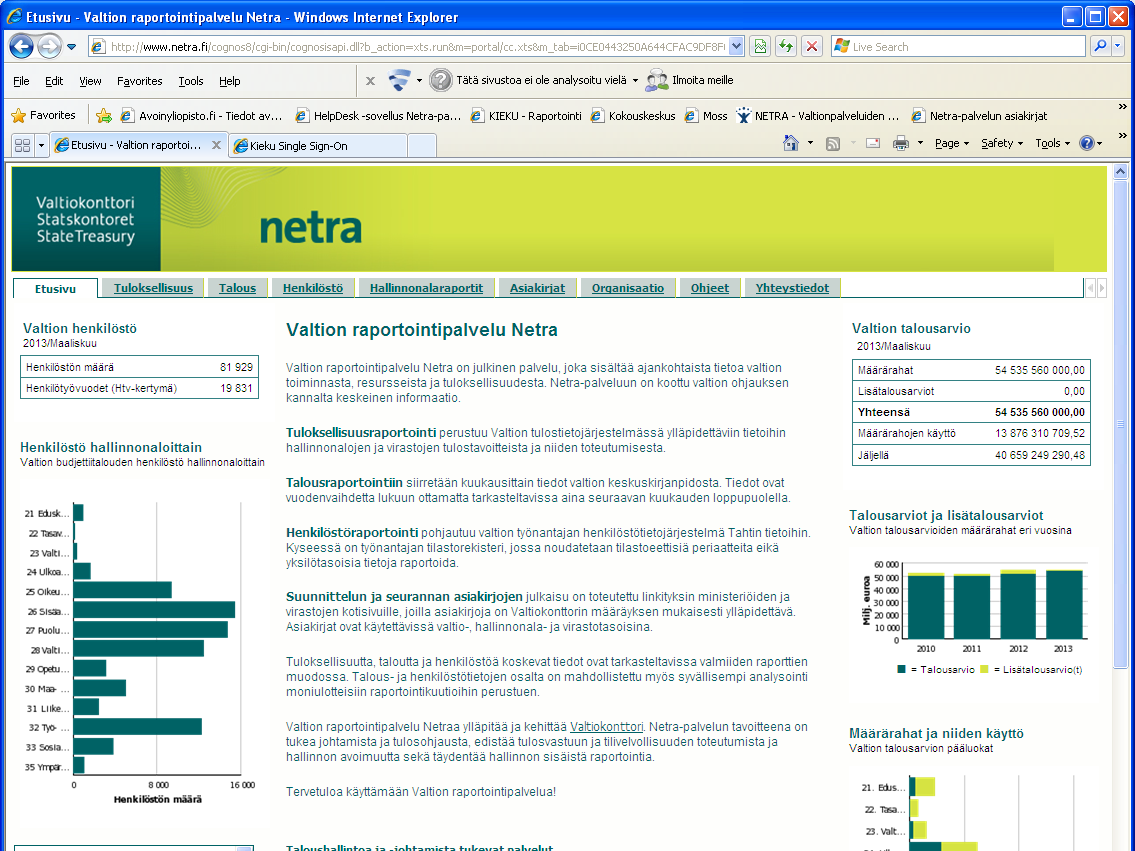Open the Quick Tabs grid icon
This screenshot has width=1135, height=851.
pos(22,145)
